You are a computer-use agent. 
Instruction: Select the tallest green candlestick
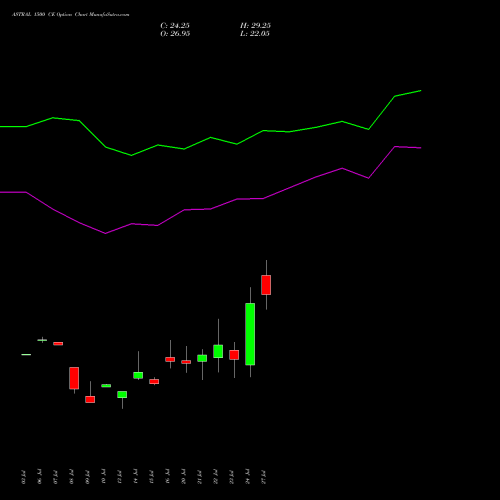tap(250, 334)
